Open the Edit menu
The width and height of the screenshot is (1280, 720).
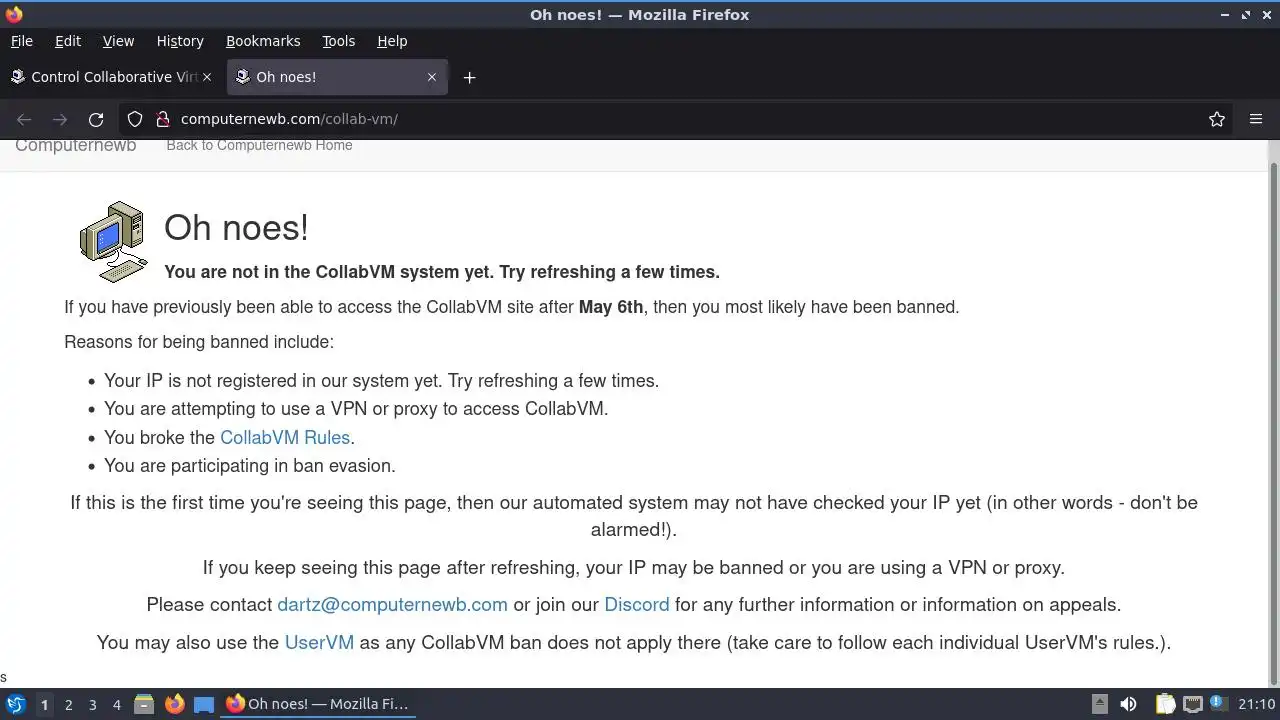click(68, 41)
